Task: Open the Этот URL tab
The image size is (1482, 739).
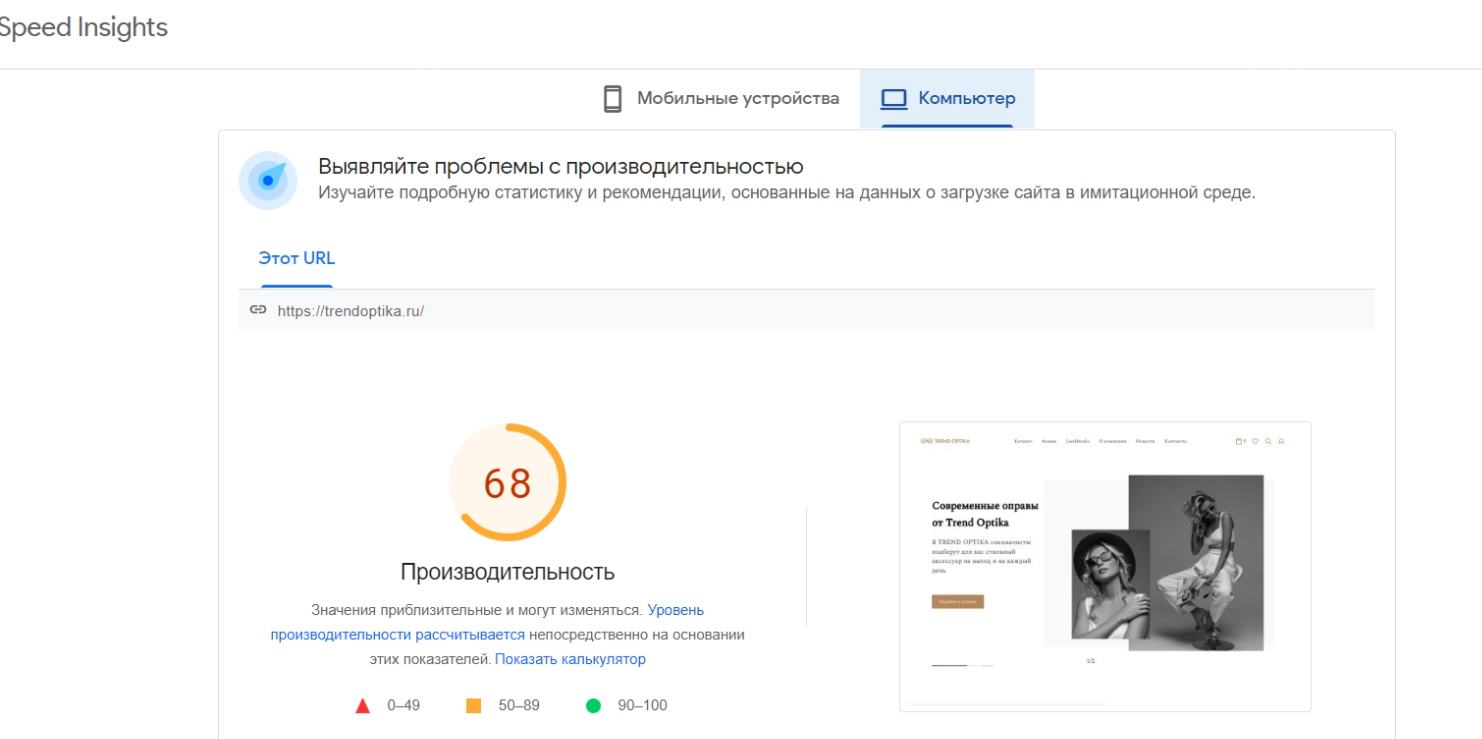Action: pyautogui.click(x=296, y=258)
